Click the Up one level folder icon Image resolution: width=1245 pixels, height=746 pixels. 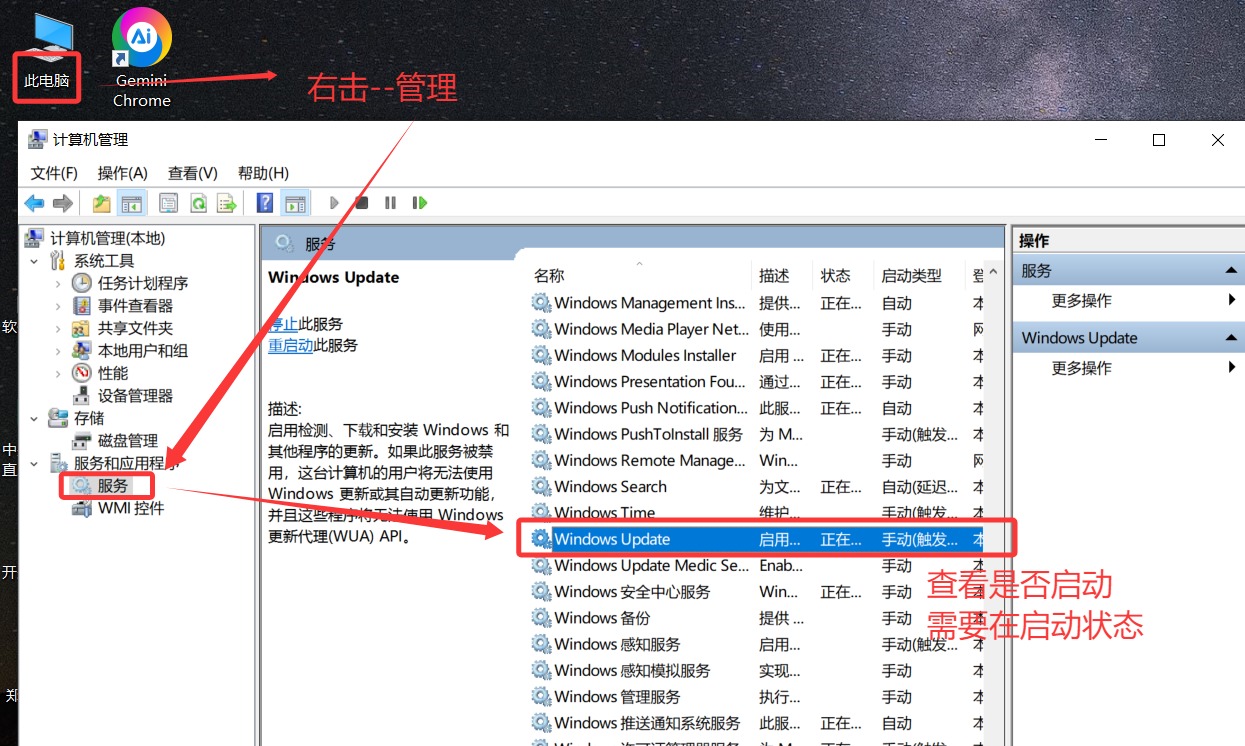102,203
